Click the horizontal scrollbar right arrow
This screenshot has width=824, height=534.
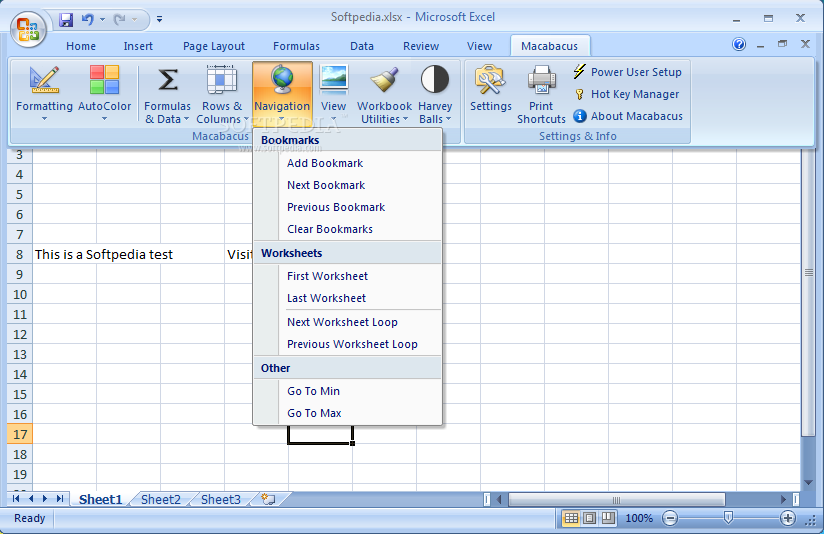(x=783, y=499)
